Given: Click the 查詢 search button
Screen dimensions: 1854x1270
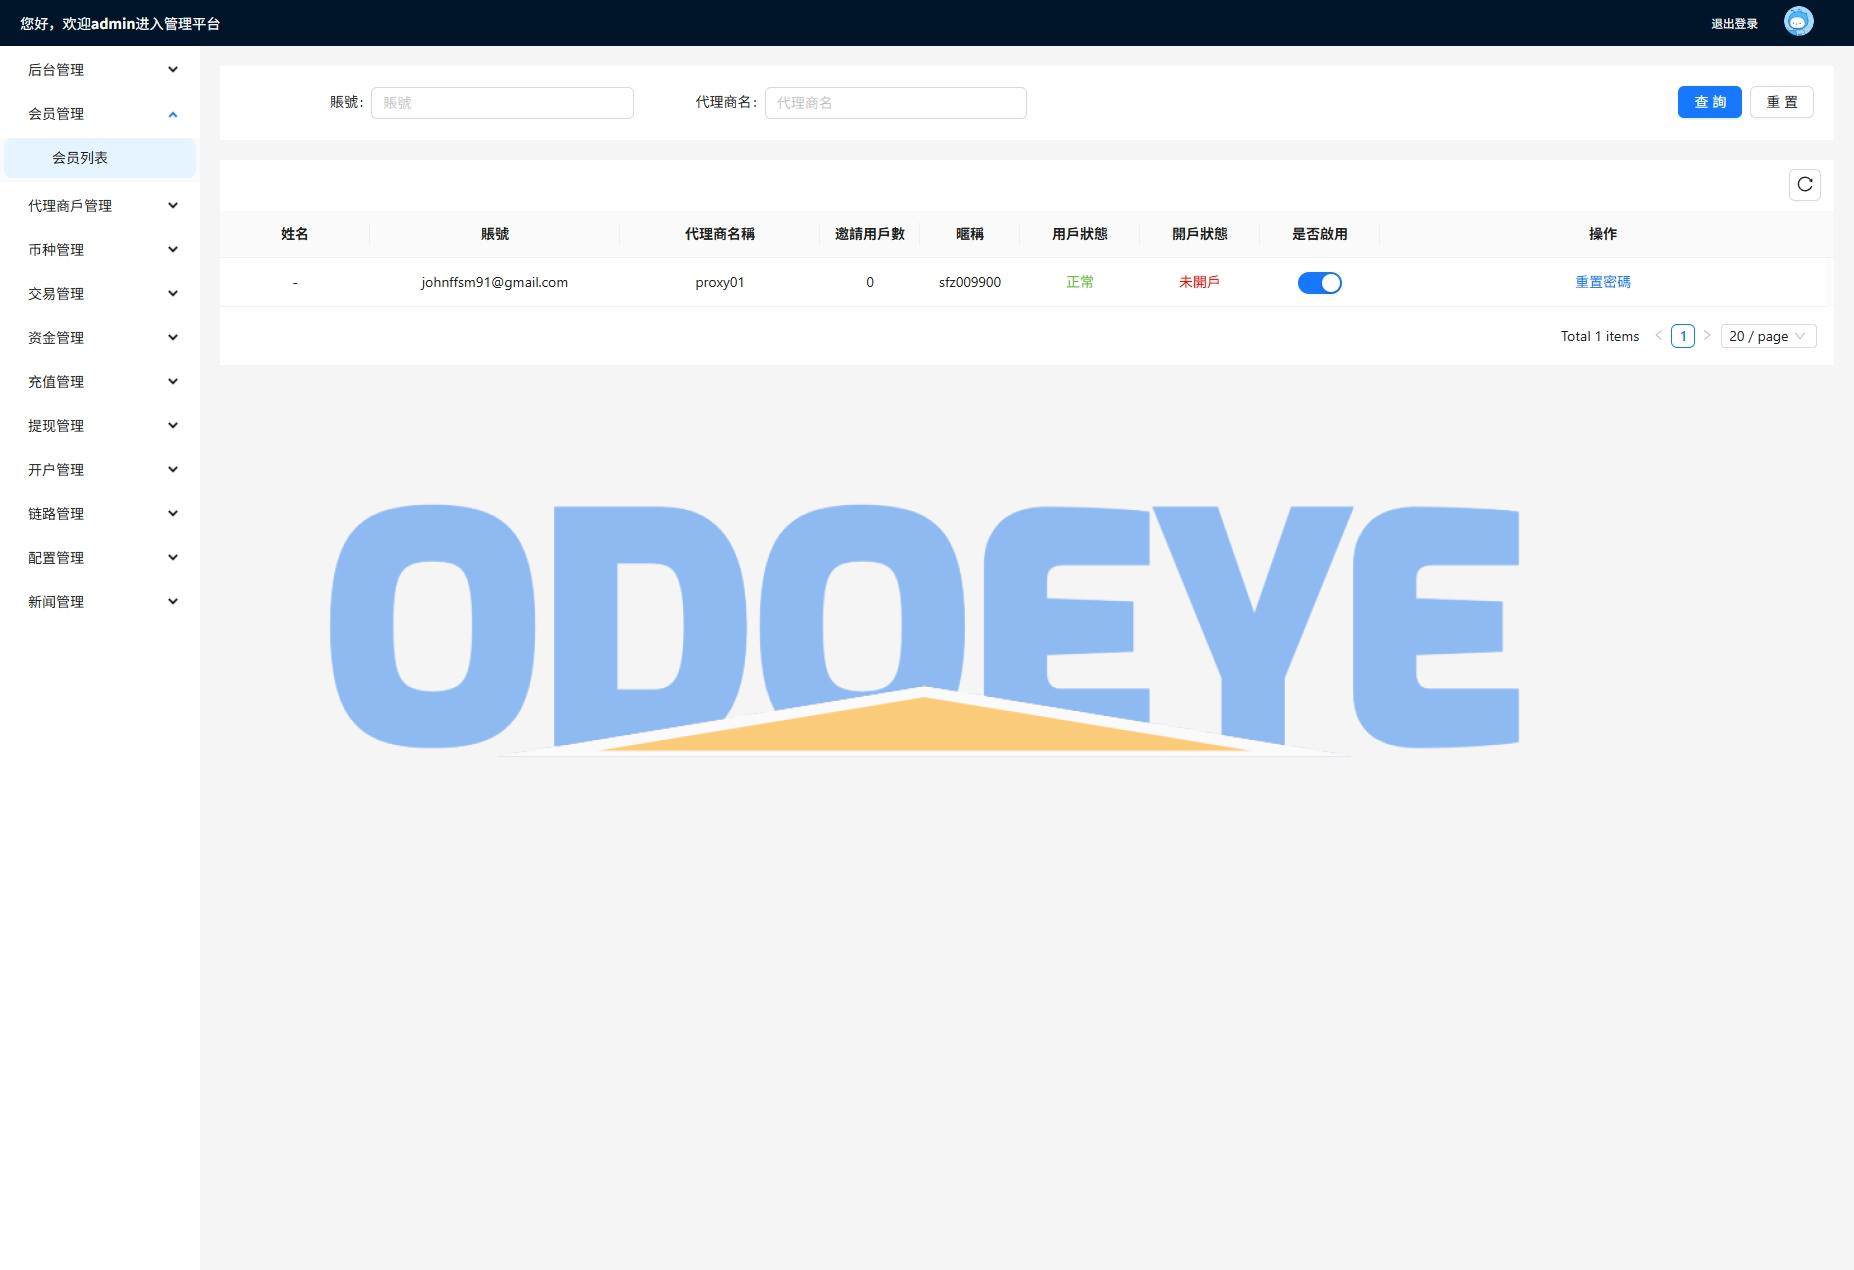Looking at the screenshot, I should pos(1709,102).
